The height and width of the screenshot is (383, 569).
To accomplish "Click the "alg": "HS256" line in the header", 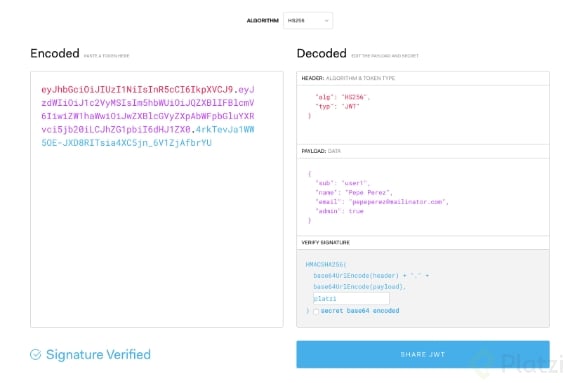I will coord(343,97).
